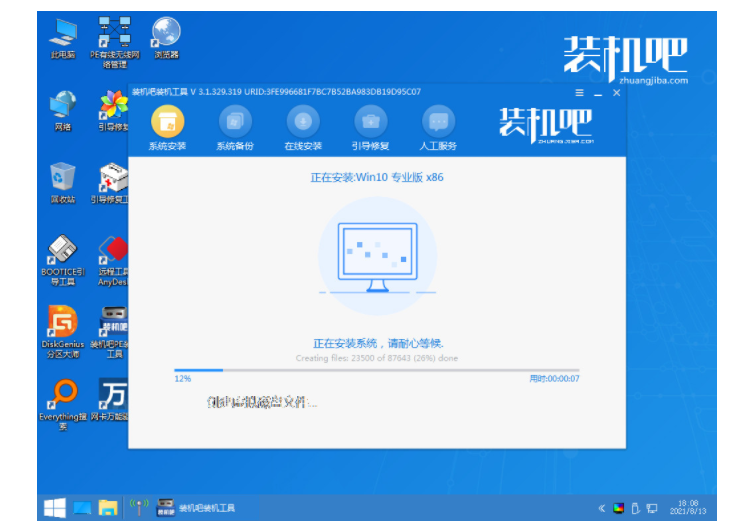This screenshot has height=529, width=734.
Task: Open the hamburger menu in installer title bar
Action: click(580, 93)
